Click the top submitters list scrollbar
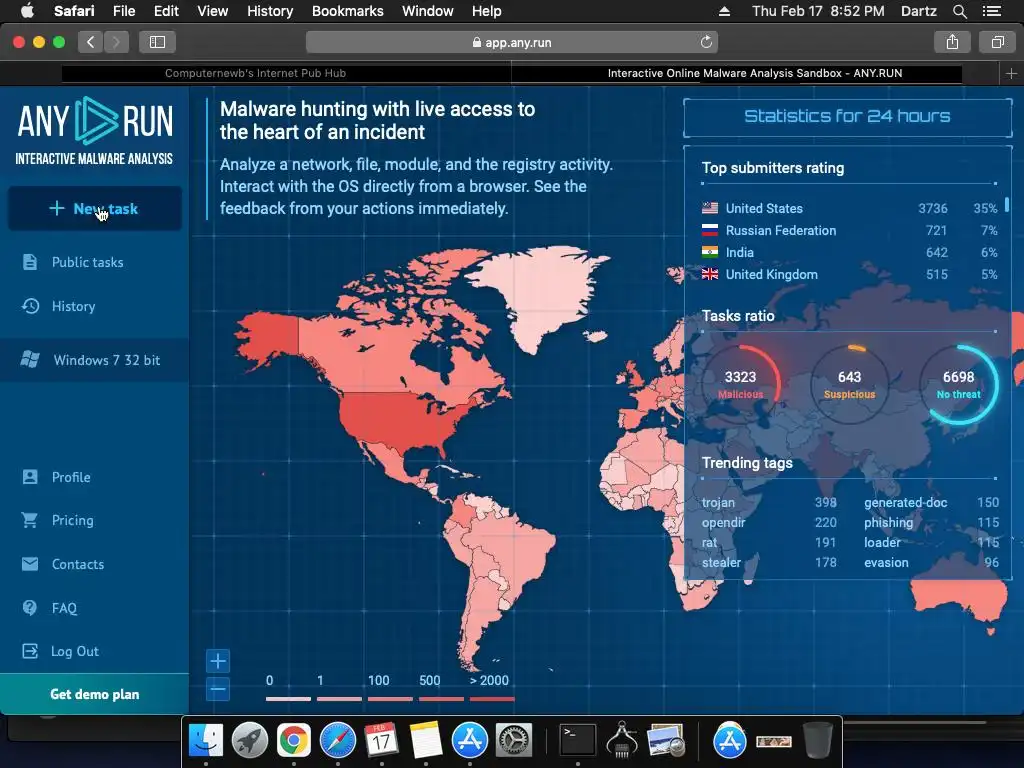The width and height of the screenshot is (1024, 768). click(x=1007, y=205)
